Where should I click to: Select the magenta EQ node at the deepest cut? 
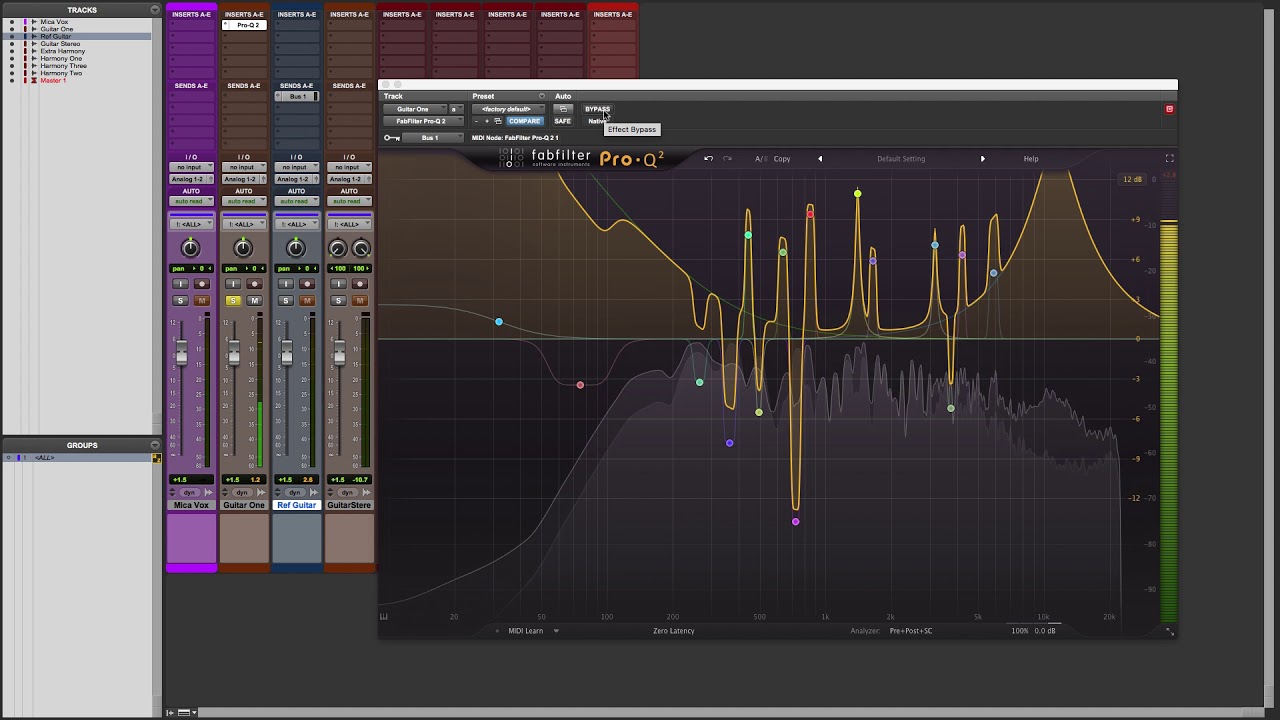(796, 521)
